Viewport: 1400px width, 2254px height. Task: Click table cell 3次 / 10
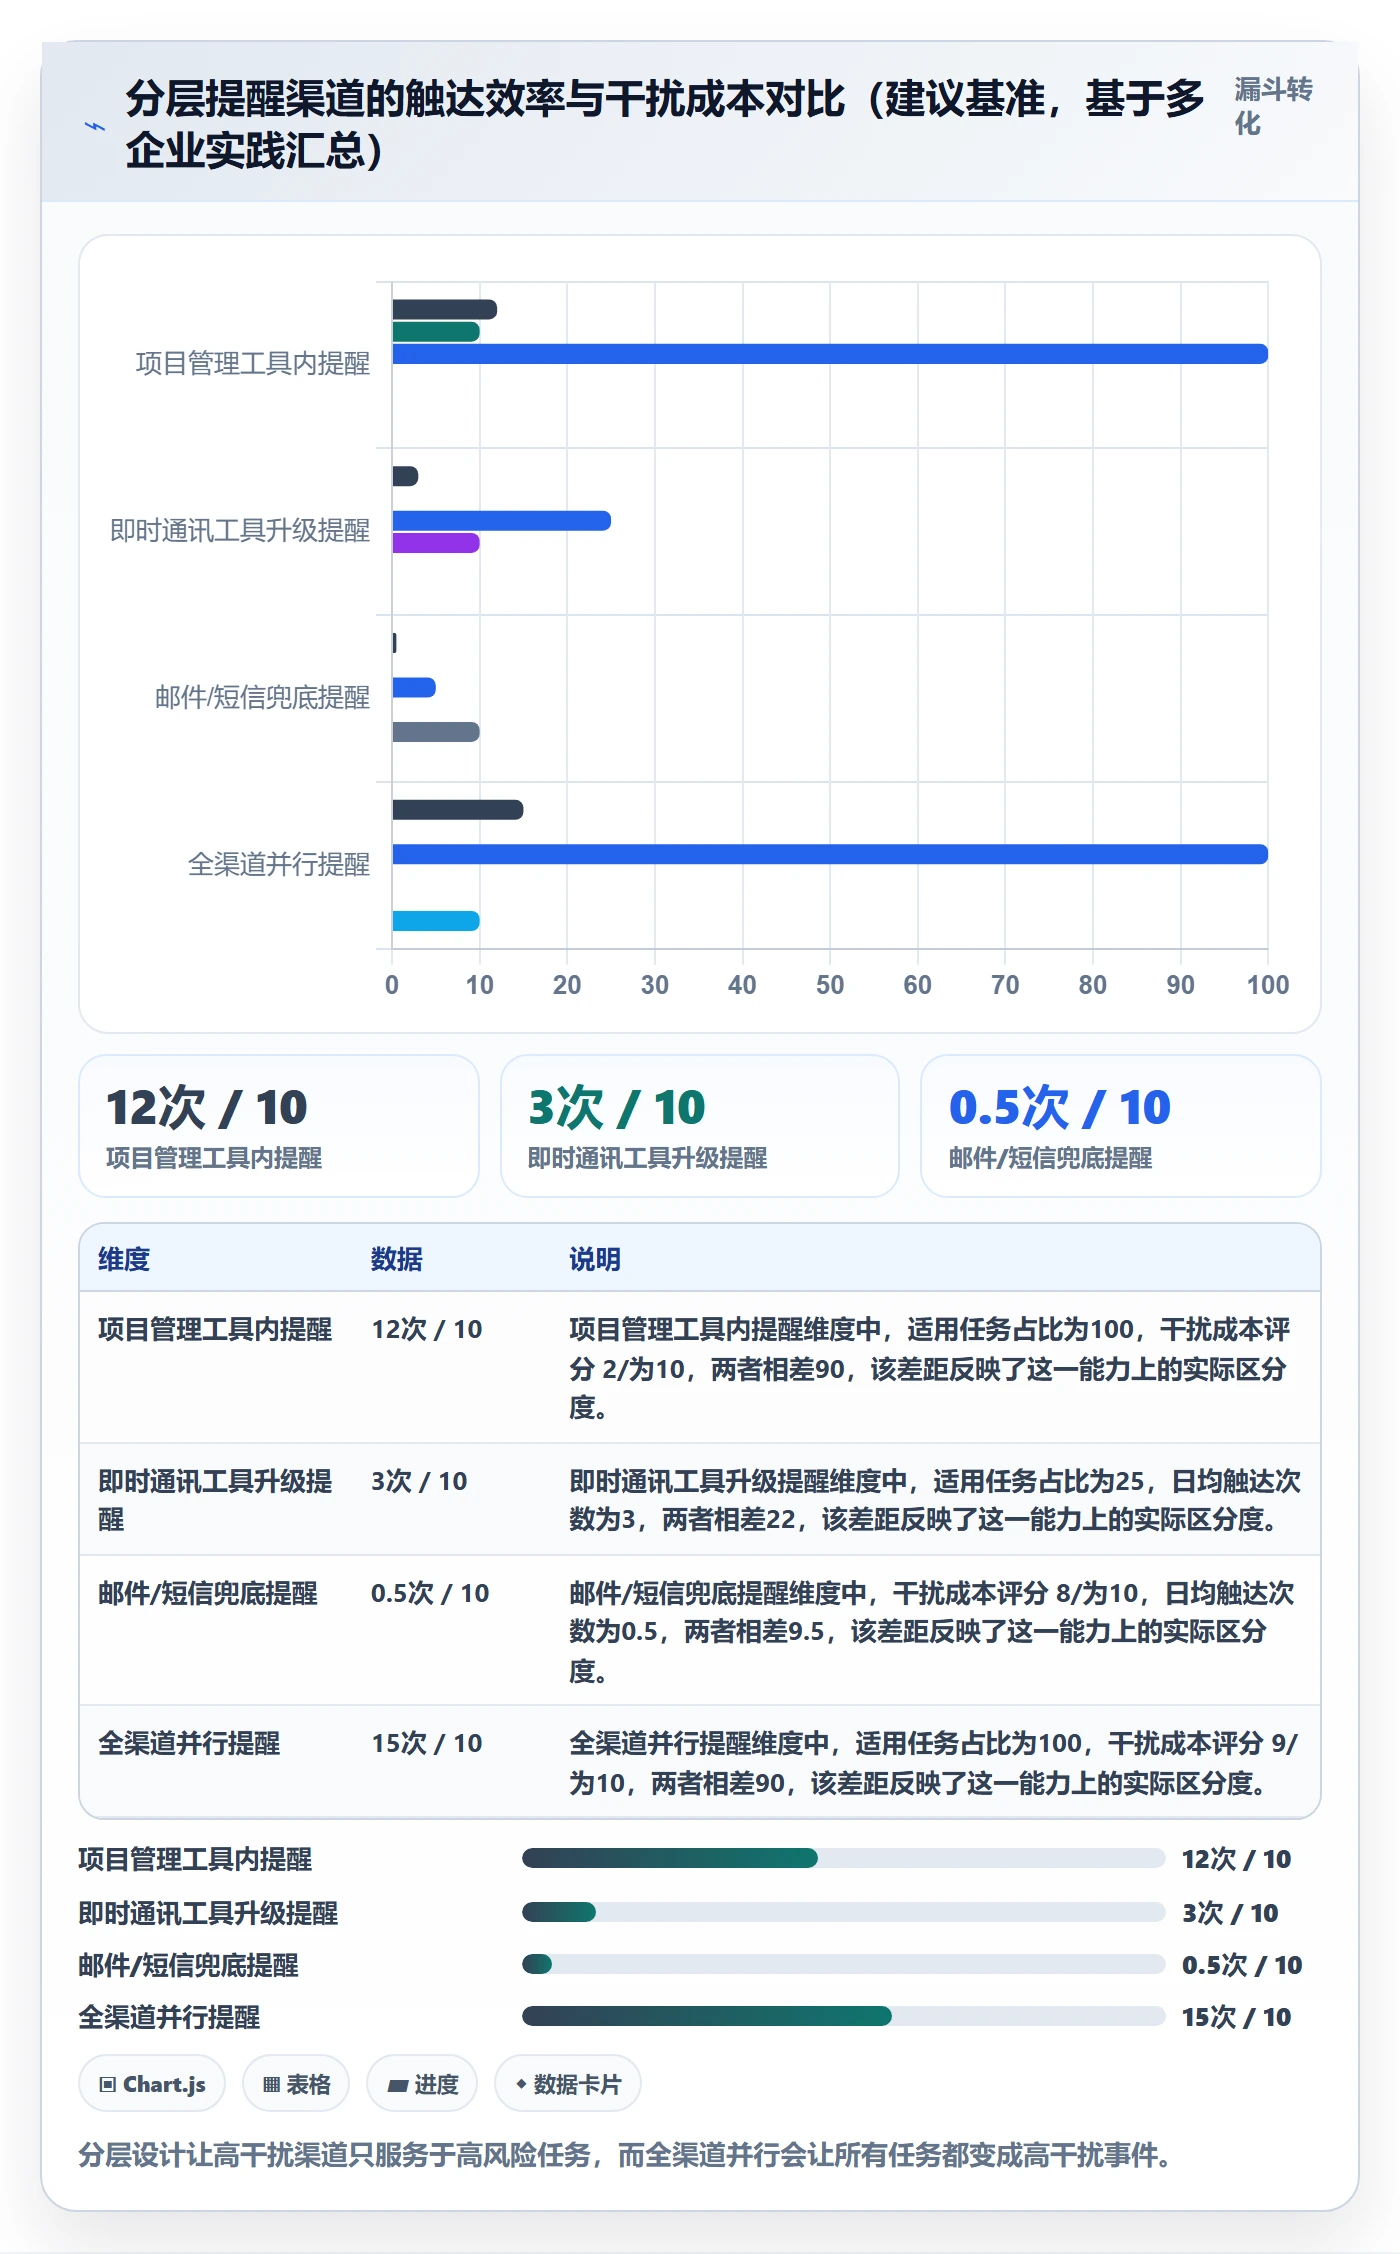[x=419, y=1481]
